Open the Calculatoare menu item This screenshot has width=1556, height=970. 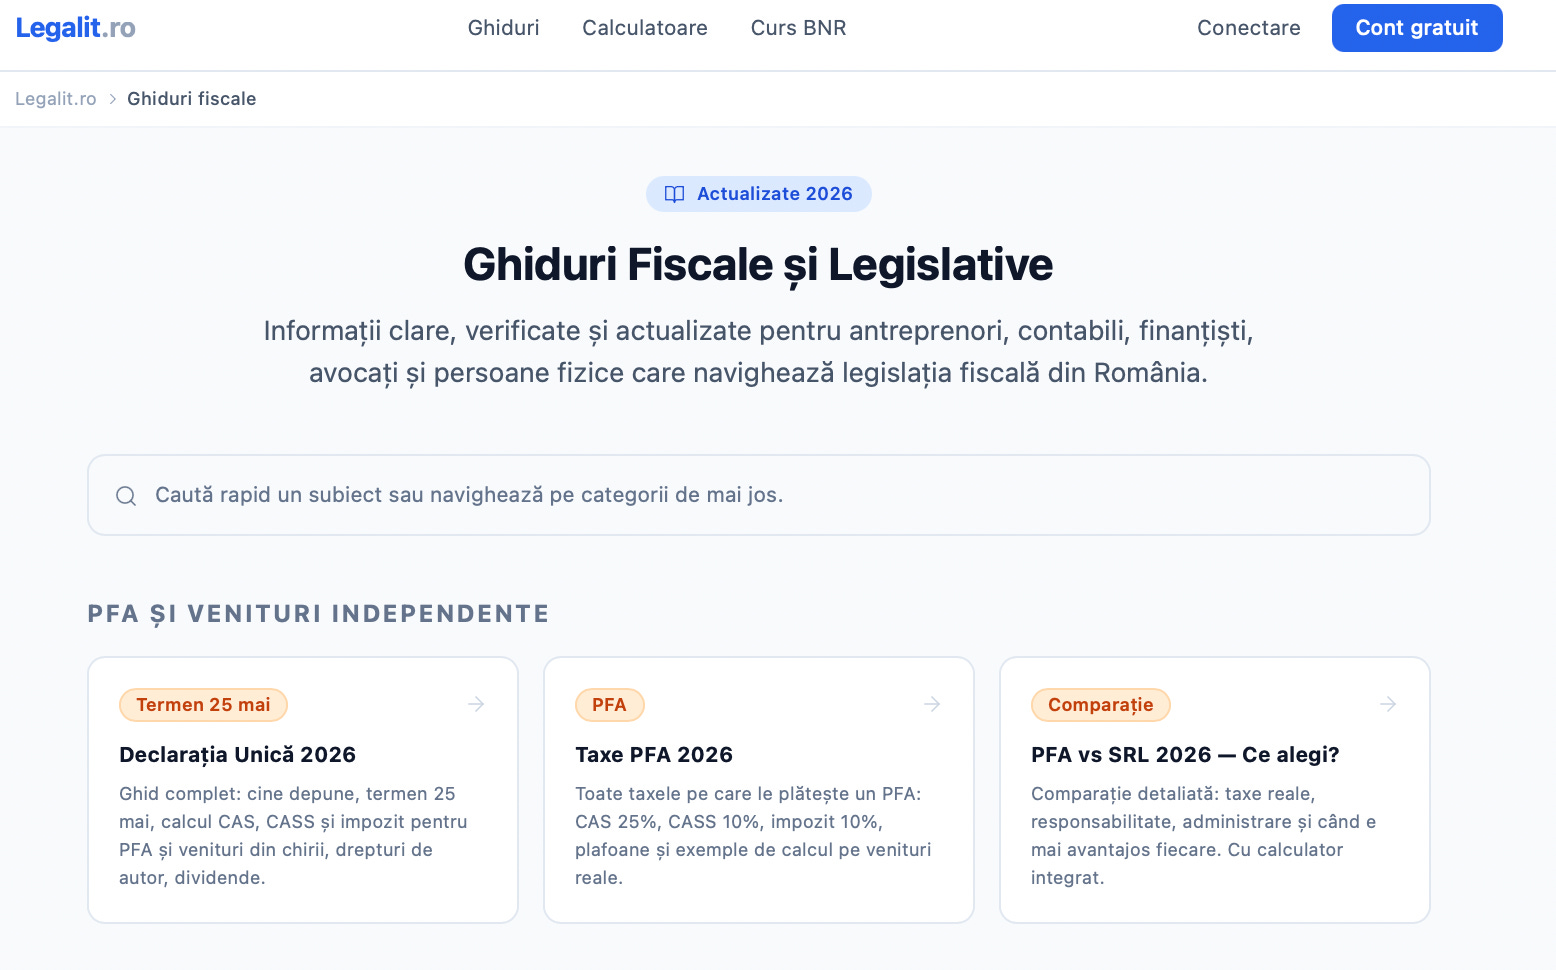click(645, 28)
